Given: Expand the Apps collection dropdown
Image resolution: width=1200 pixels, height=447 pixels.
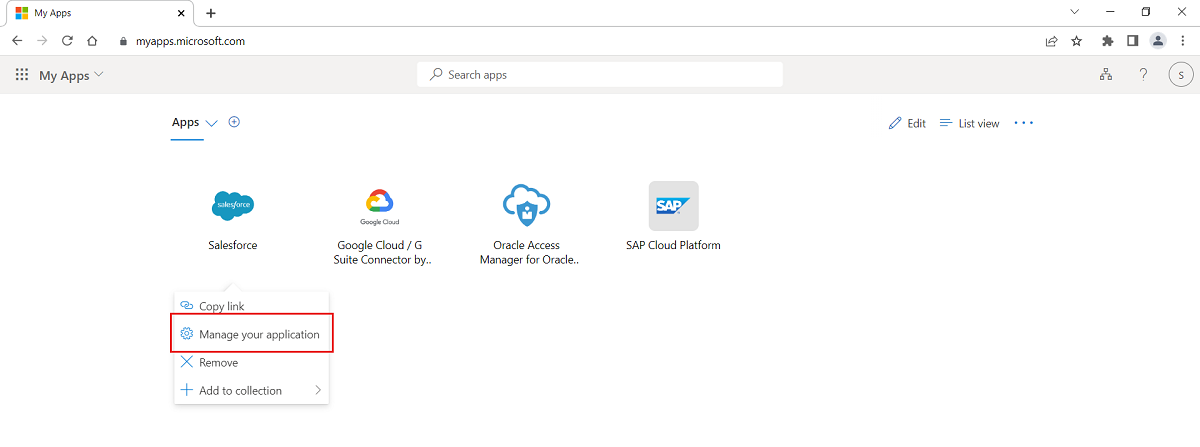Looking at the screenshot, I should (211, 123).
